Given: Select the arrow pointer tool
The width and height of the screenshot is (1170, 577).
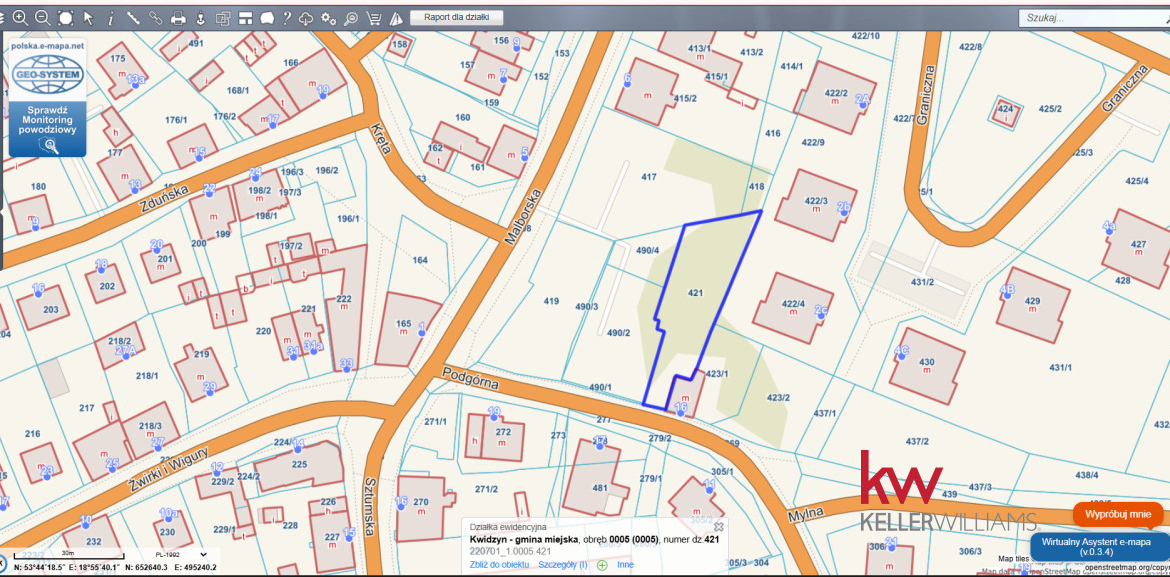Looking at the screenshot, I should pyautogui.click(x=88, y=18).
